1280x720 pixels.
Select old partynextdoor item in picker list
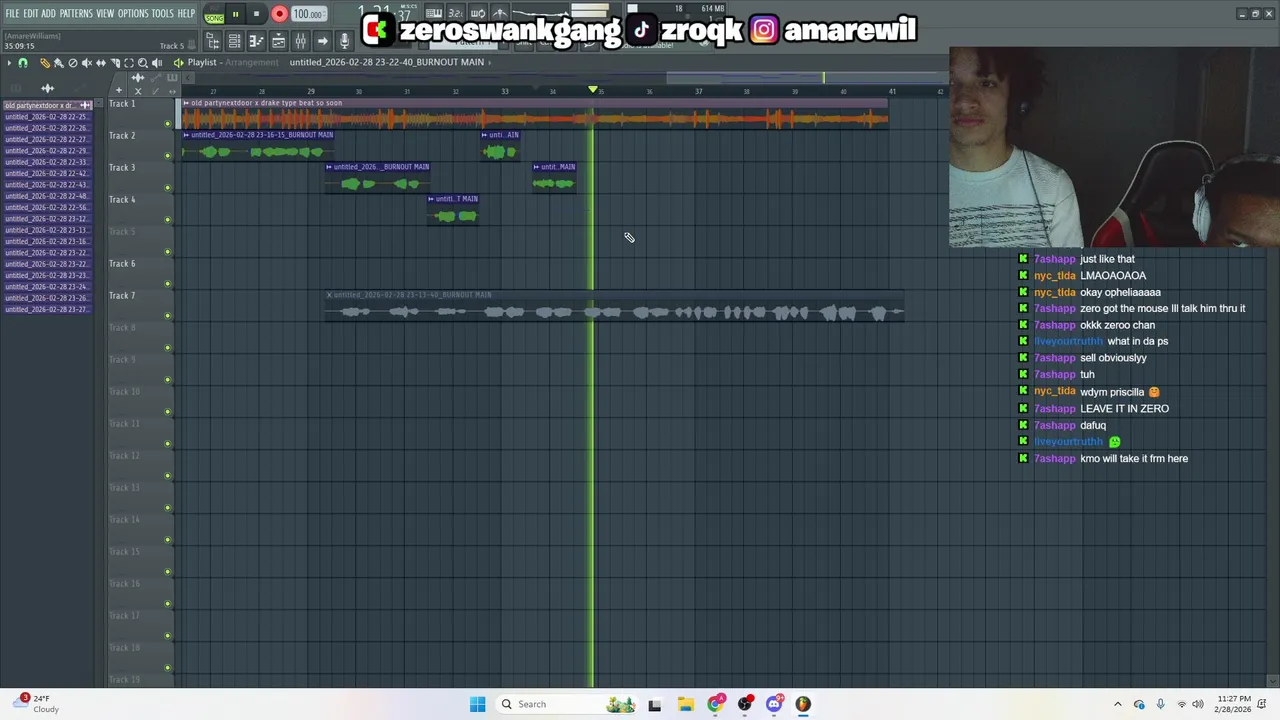(46, 105)
